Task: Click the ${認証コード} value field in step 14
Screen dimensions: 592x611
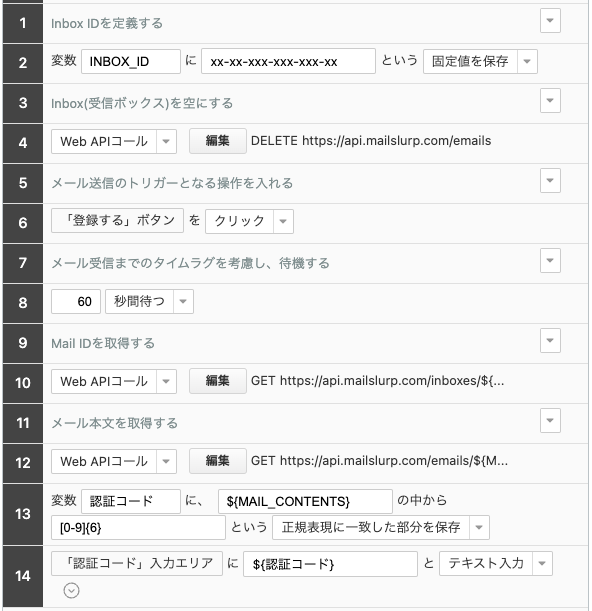Action: pos(330,564)
